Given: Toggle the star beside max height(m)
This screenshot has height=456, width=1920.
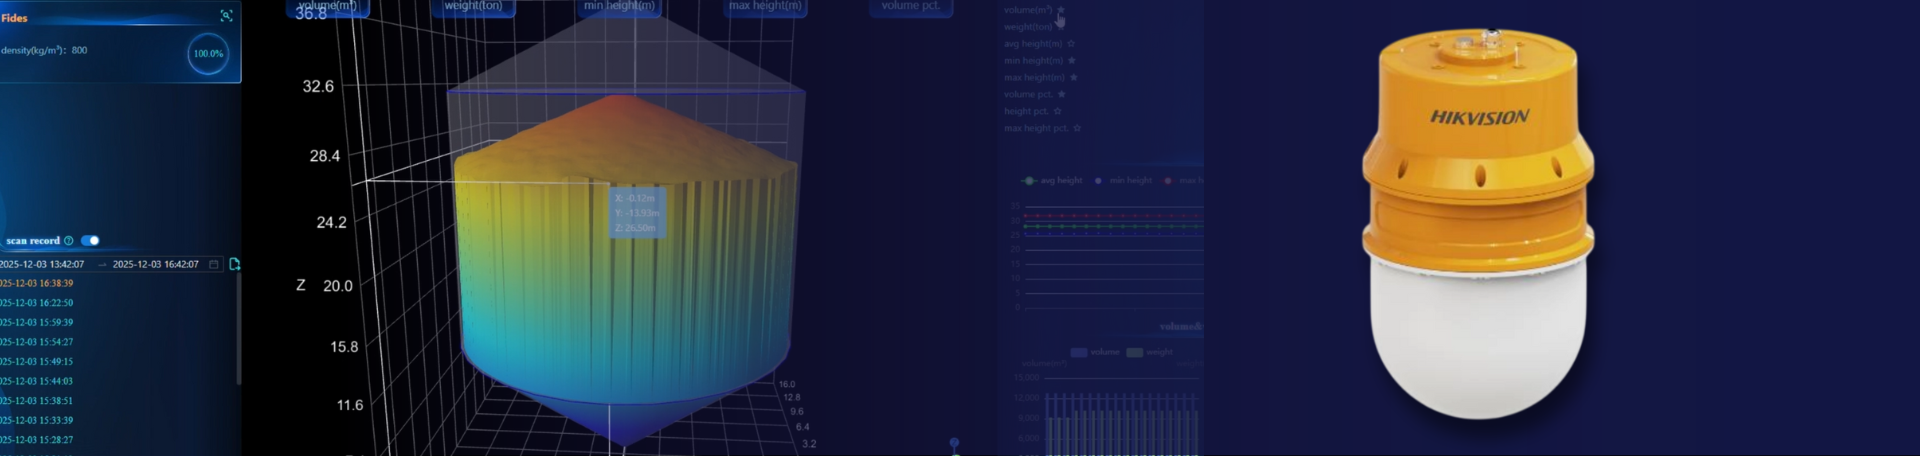Looking at the screenshot, I should point(1074,78).
